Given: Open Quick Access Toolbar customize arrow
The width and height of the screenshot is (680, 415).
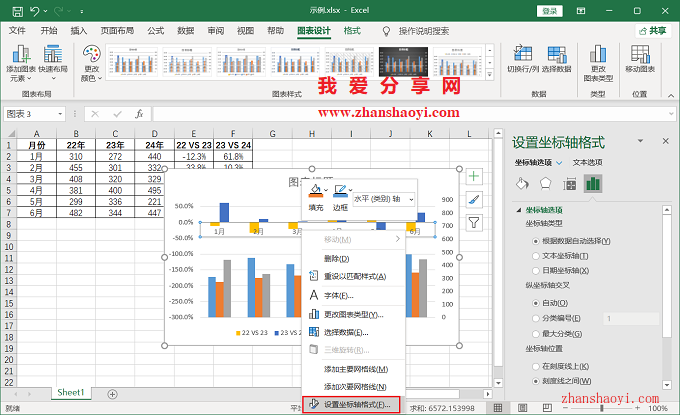Looking at the screenshot, I should point(82,12).
